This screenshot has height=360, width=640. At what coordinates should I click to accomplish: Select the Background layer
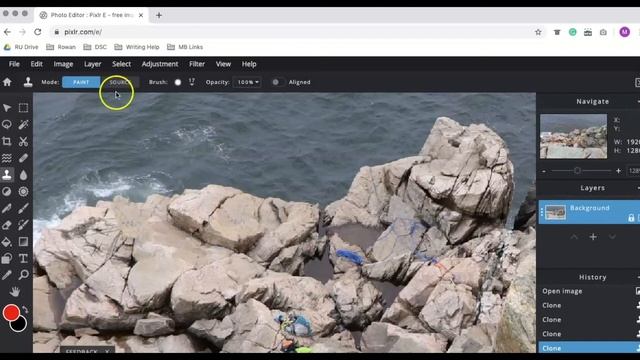[x=589, y=212]
